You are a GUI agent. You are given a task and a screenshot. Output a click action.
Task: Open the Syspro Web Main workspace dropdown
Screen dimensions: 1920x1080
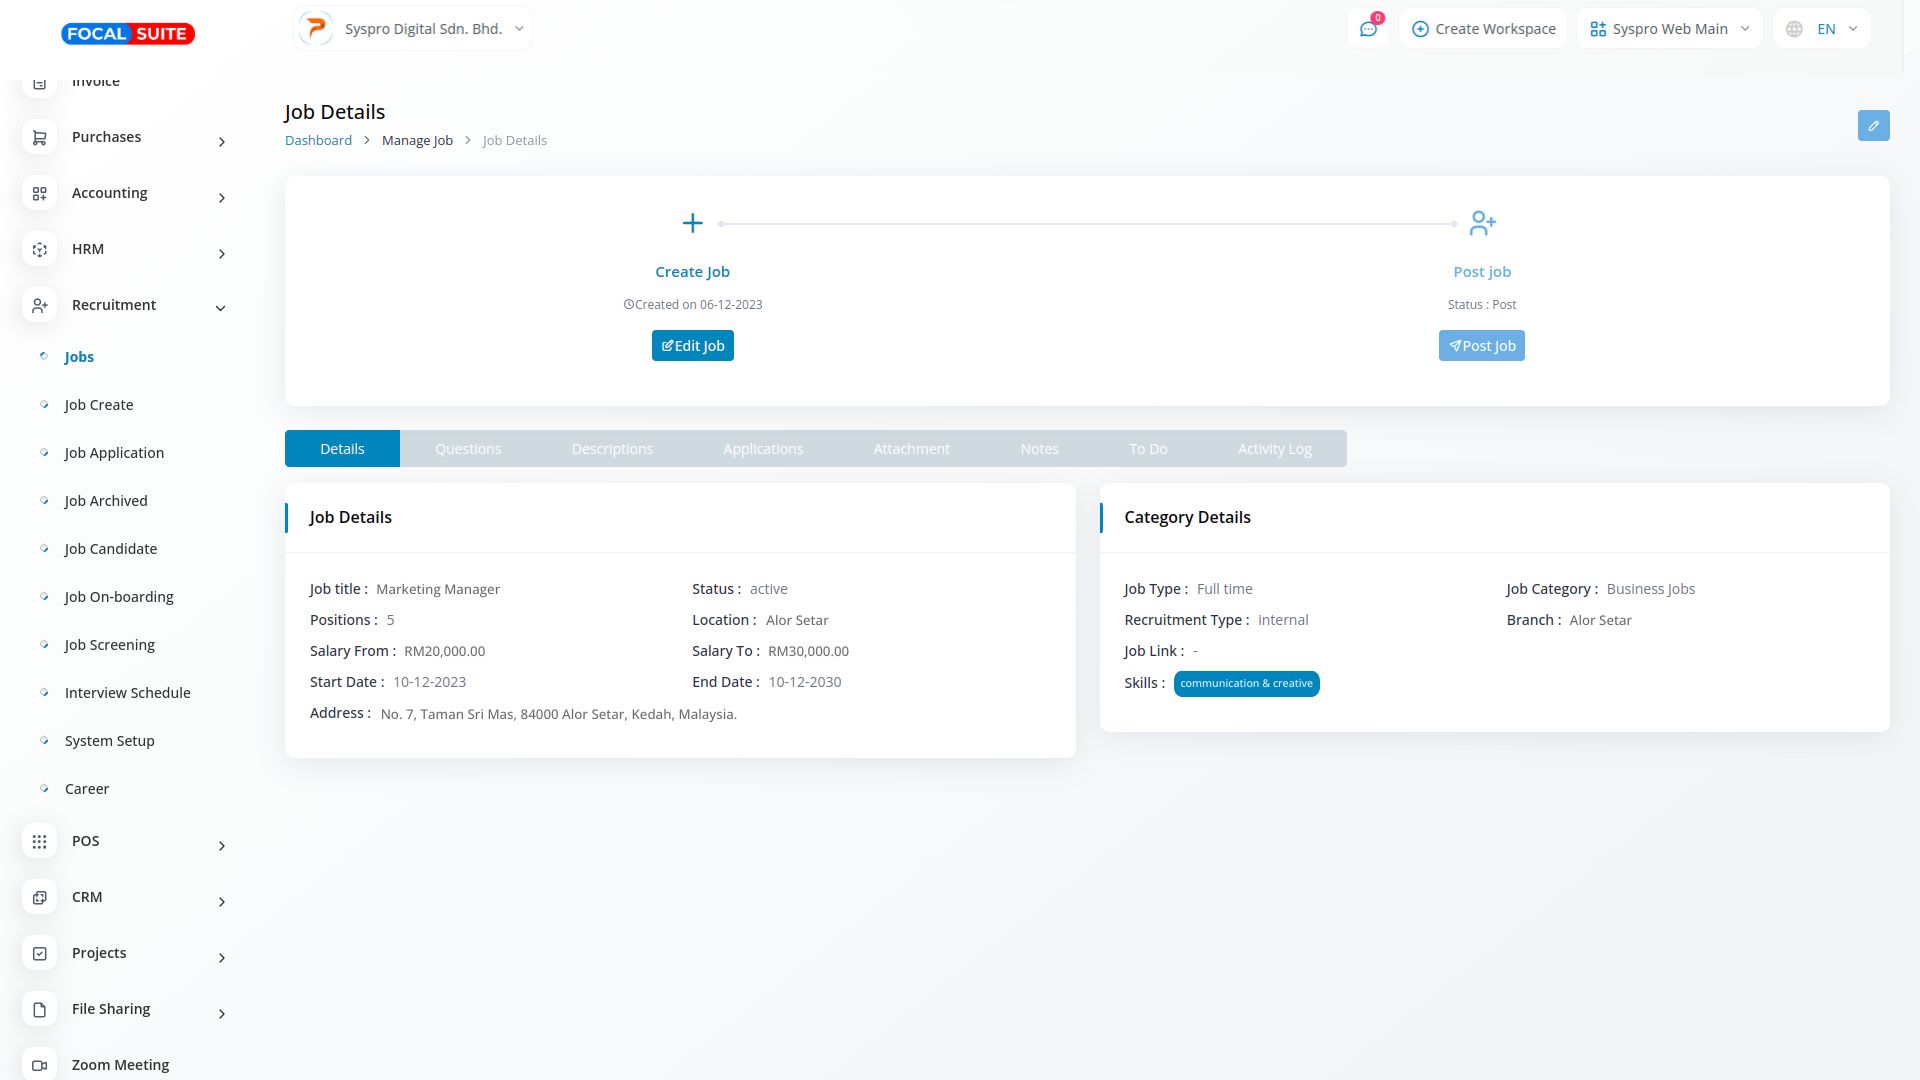pyautogui.click(x=1669, y=29)
